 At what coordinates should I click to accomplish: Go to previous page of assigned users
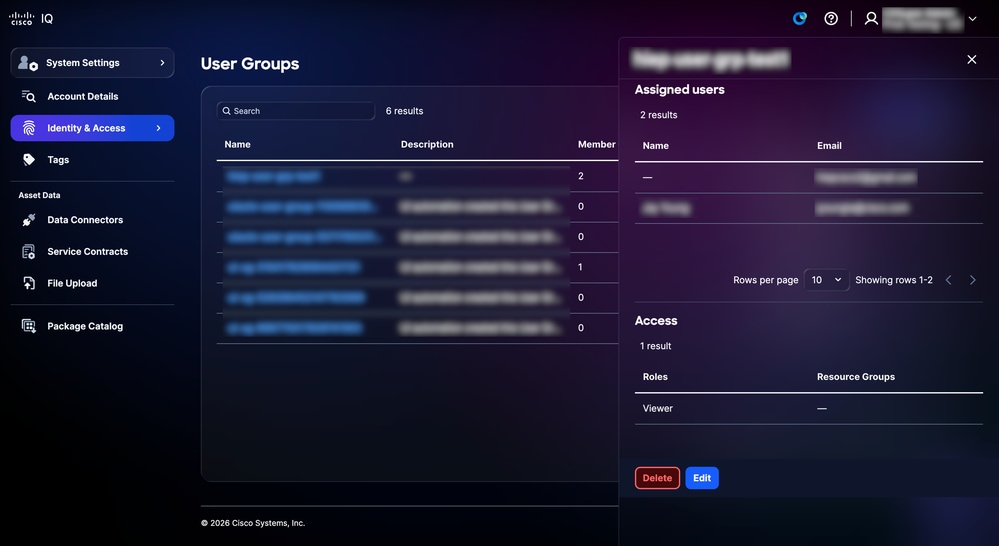[949, 280]
